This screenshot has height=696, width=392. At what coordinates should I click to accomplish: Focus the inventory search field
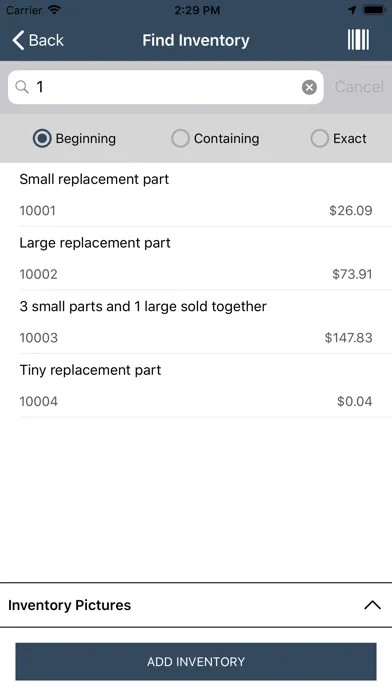(166, 87)
